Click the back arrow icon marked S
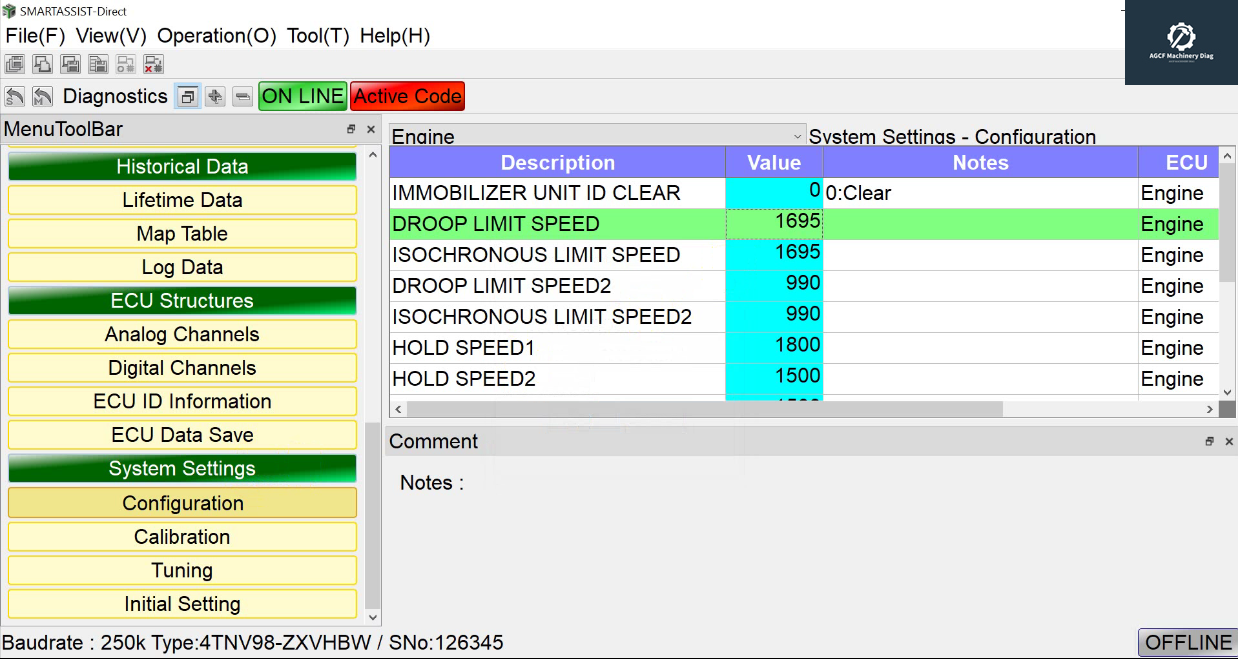 click(x=15, y=97)
